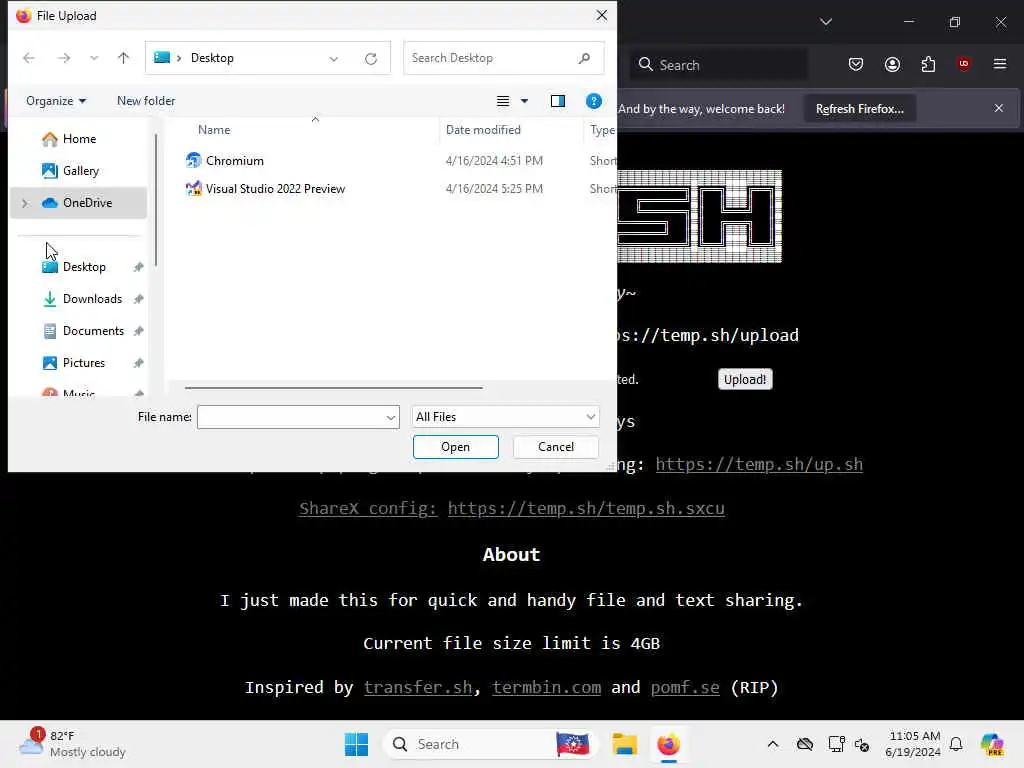Screen dimensions: 1024x768
Task: Sort files by Type column
Action: coord(601,130)
